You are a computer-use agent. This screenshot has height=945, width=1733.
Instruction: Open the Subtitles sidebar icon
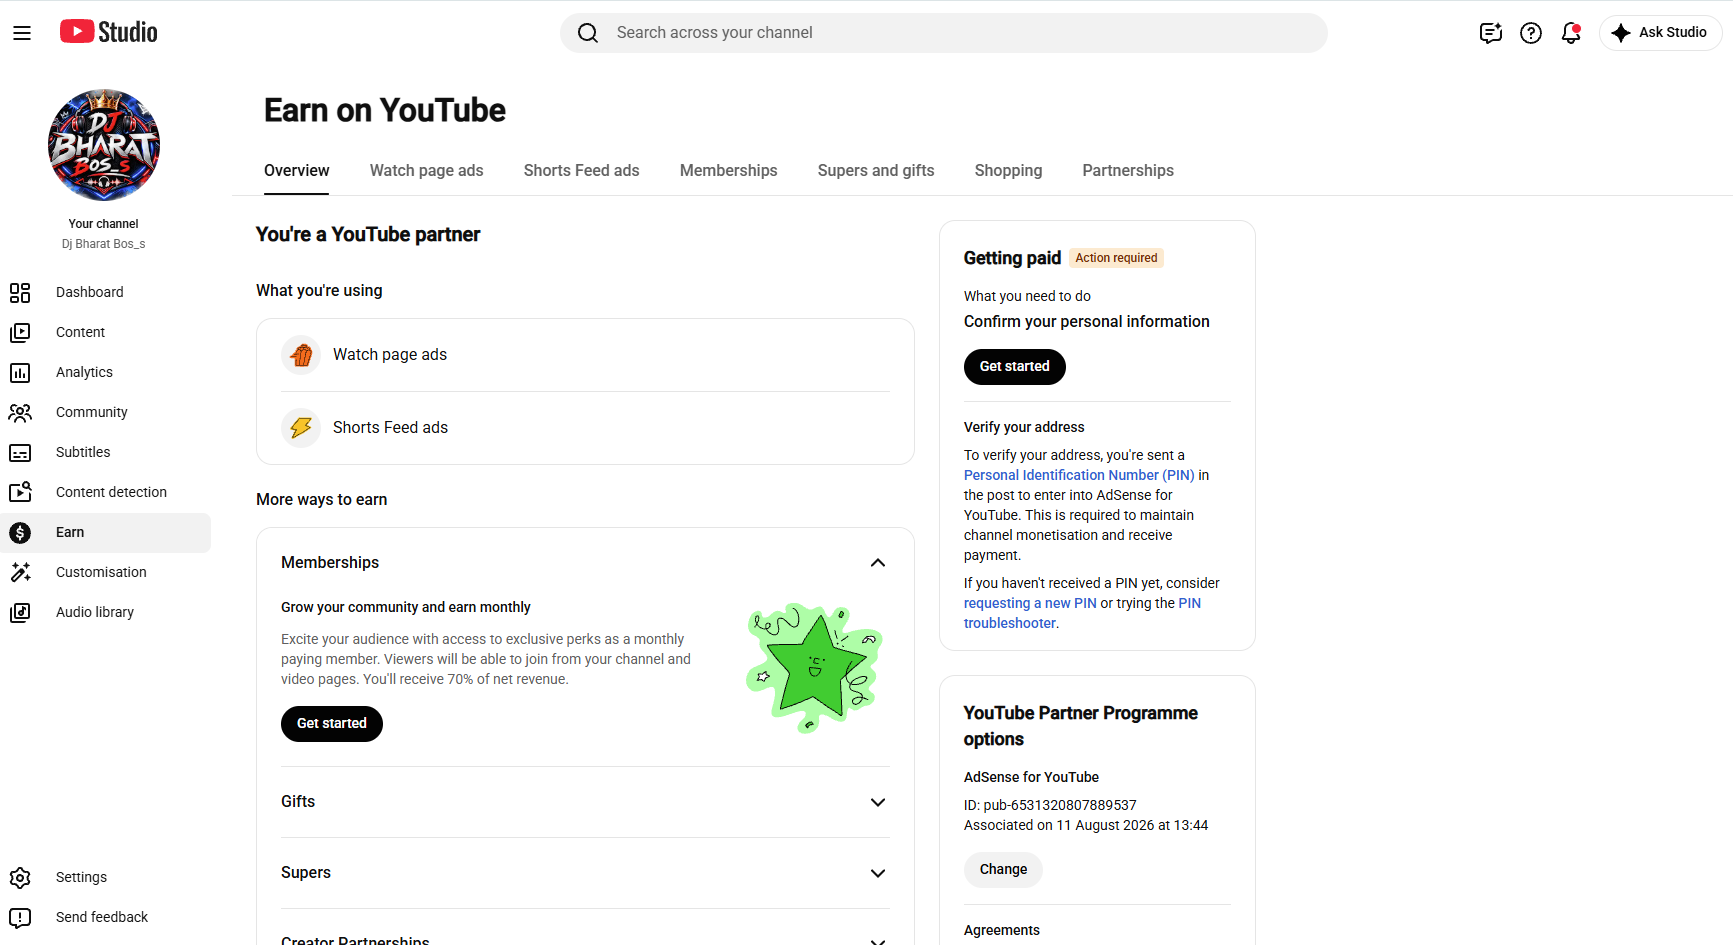pyautogui.click(x=20, y=452)
